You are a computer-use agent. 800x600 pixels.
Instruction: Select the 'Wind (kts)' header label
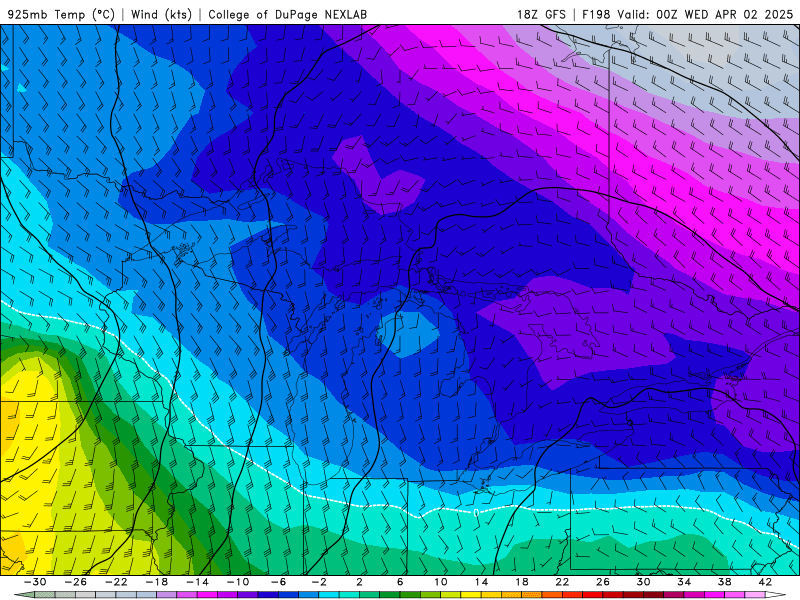point(161,14)
